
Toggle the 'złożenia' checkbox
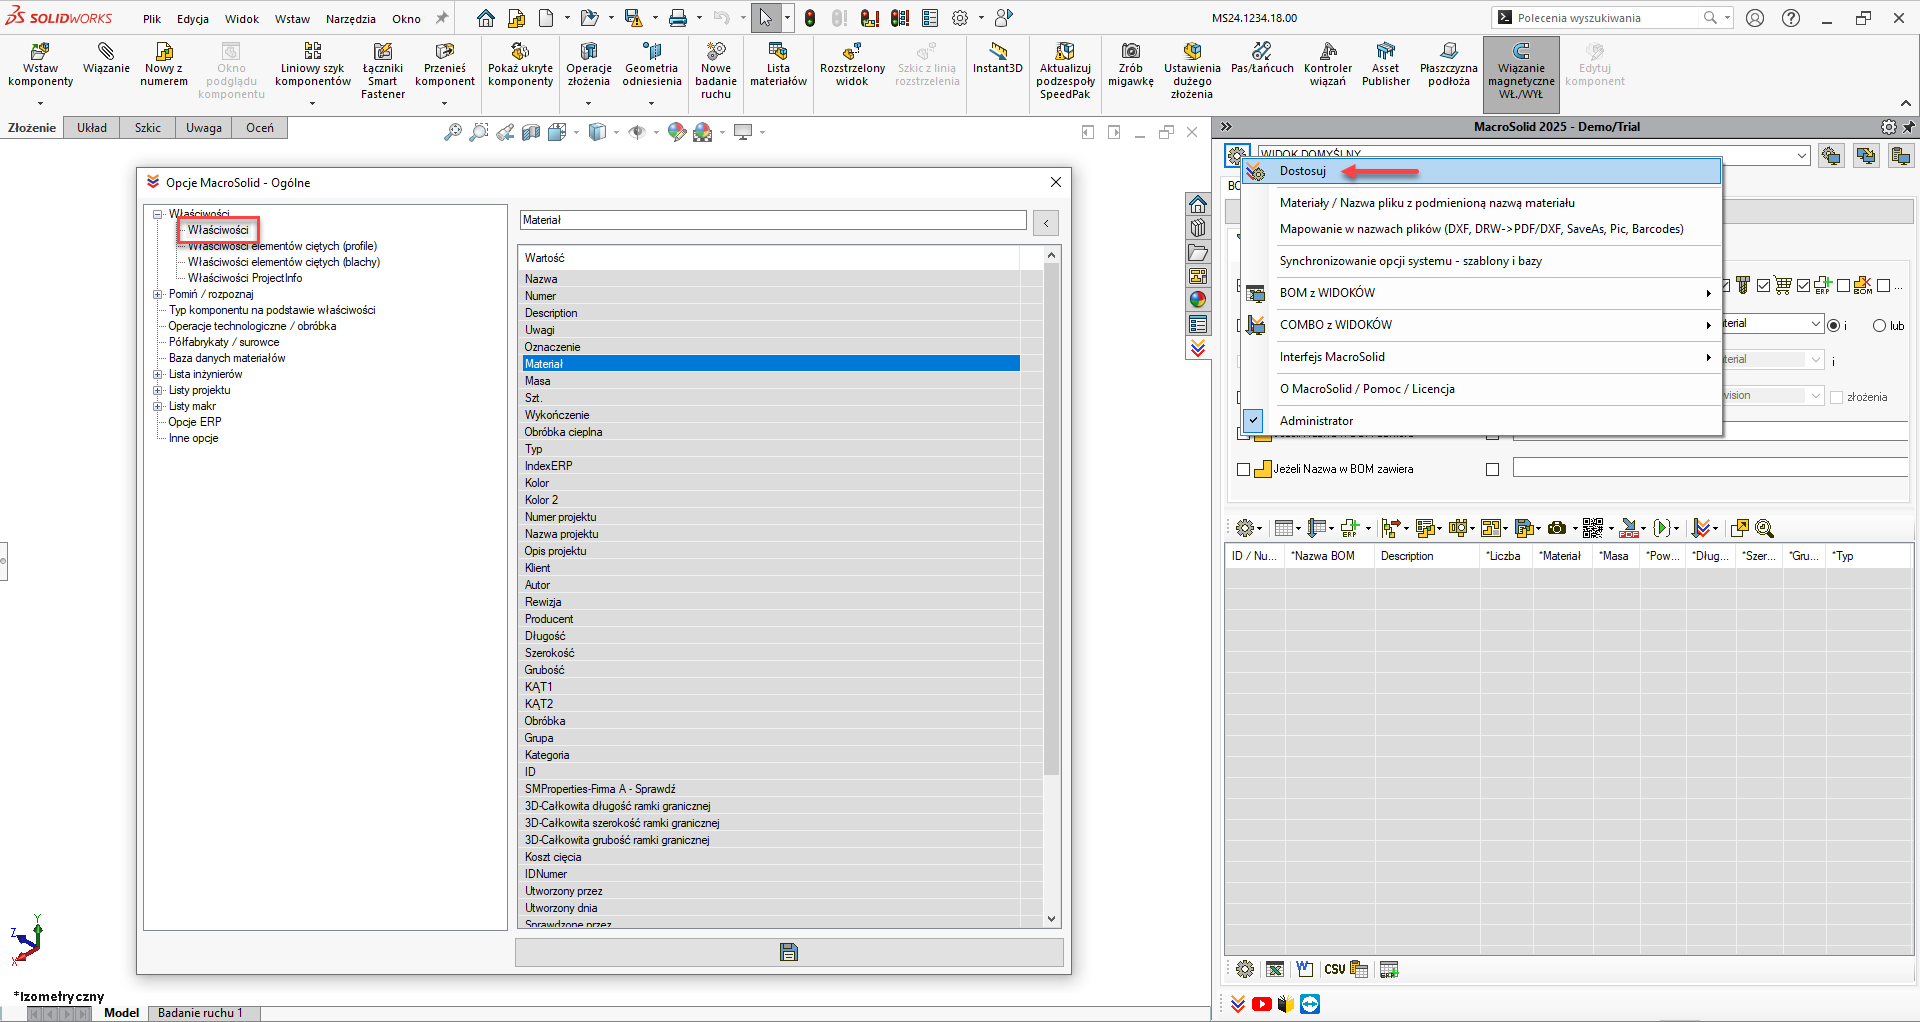1837,397
